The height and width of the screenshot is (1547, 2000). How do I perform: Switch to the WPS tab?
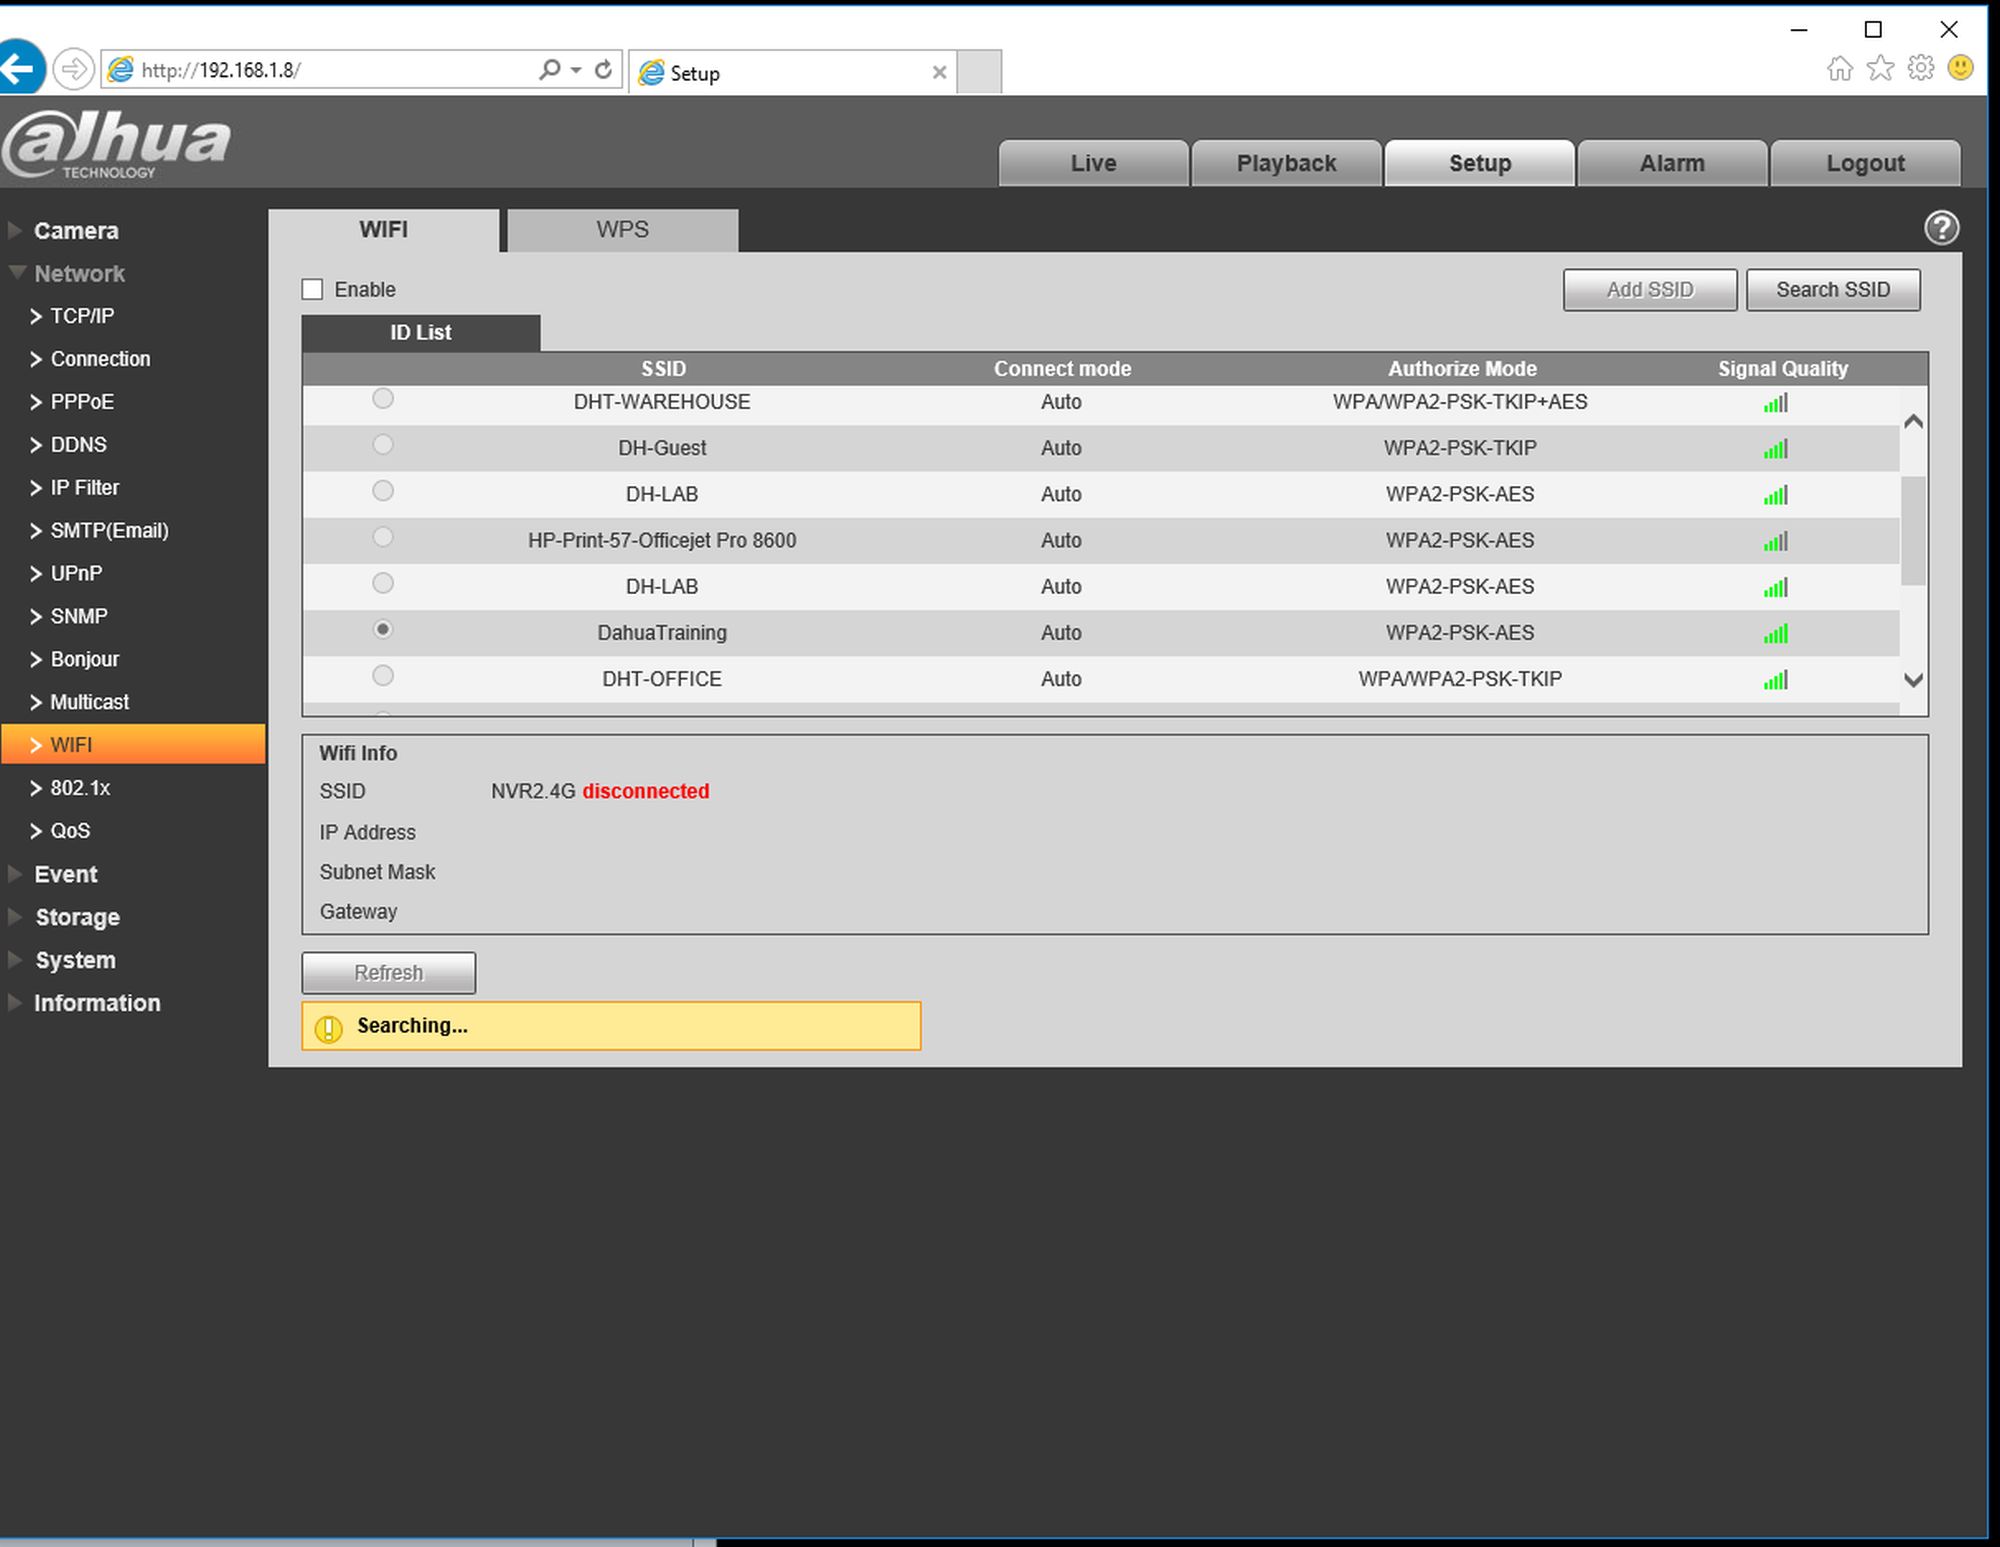point(622,230)
